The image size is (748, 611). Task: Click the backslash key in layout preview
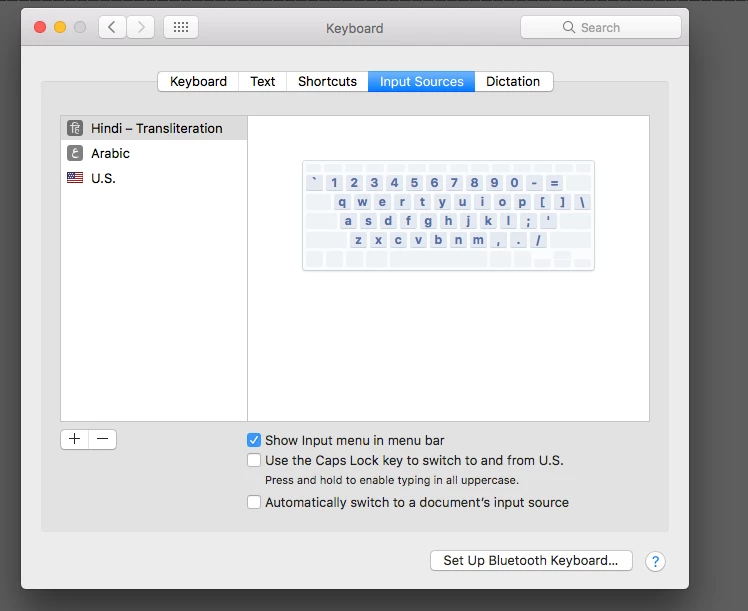[582, 202]
